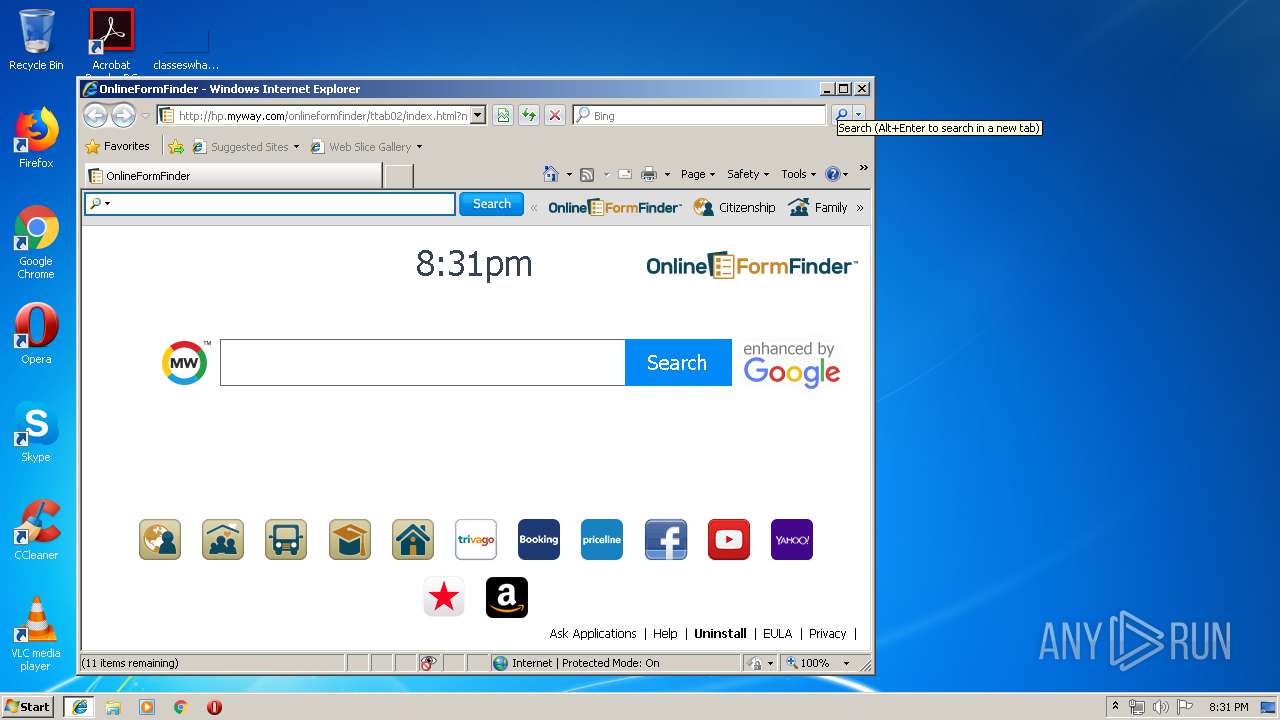Open the Facebook shortcut tile
The height and width of the screenshot is (720, 1280).
(x=666, y=540)
